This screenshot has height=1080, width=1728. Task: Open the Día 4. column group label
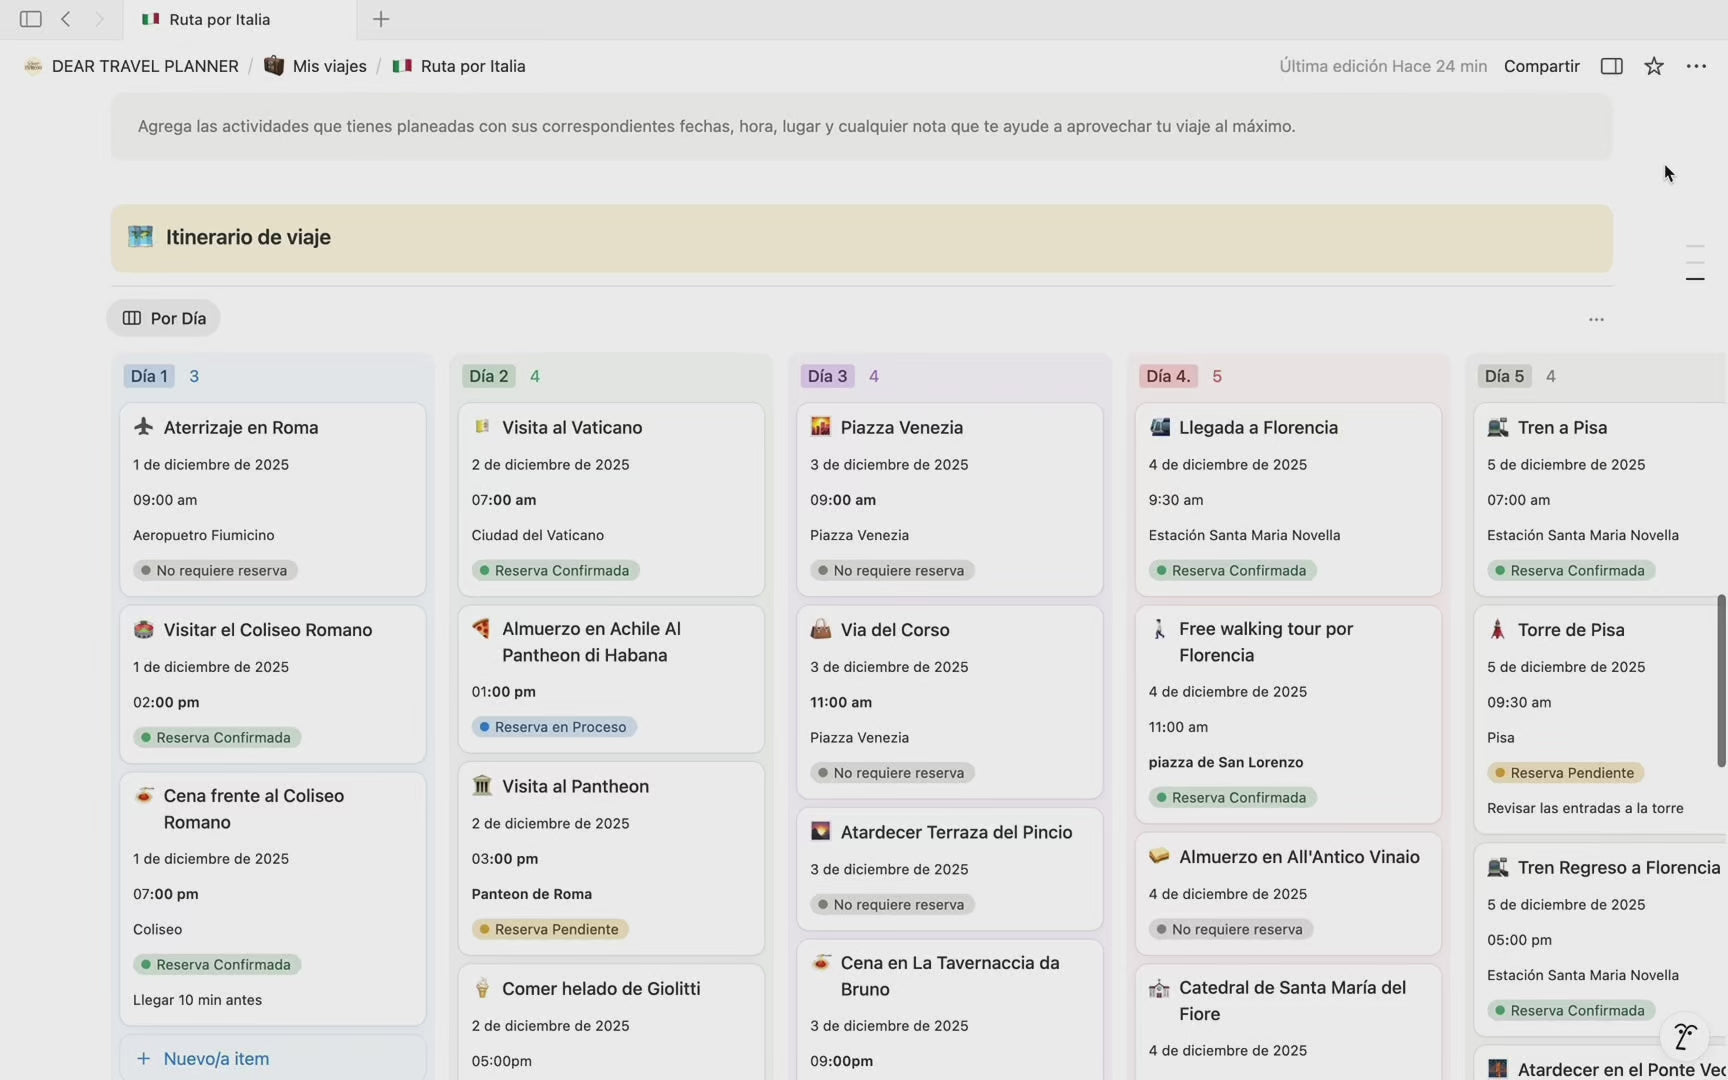pos(1167,376)
